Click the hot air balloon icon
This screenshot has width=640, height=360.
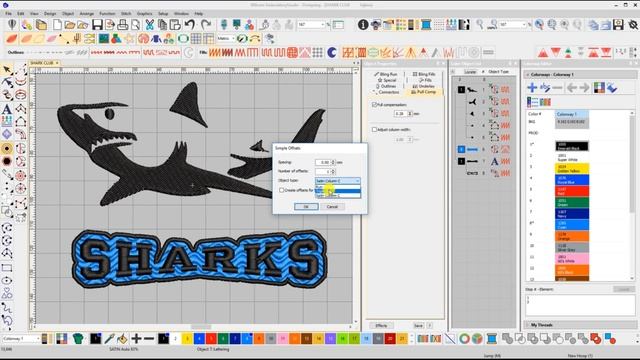[12, 25]
